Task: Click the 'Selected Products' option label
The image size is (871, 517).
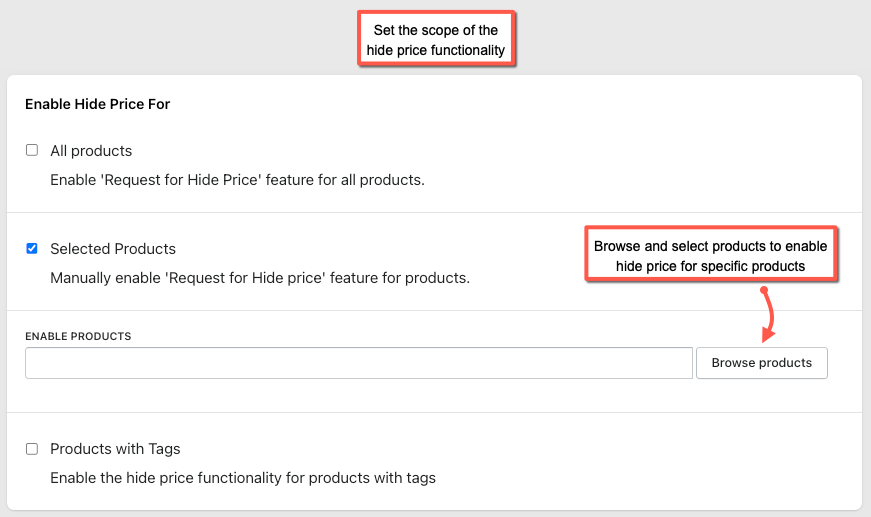Action: click(x=113, y=249)
